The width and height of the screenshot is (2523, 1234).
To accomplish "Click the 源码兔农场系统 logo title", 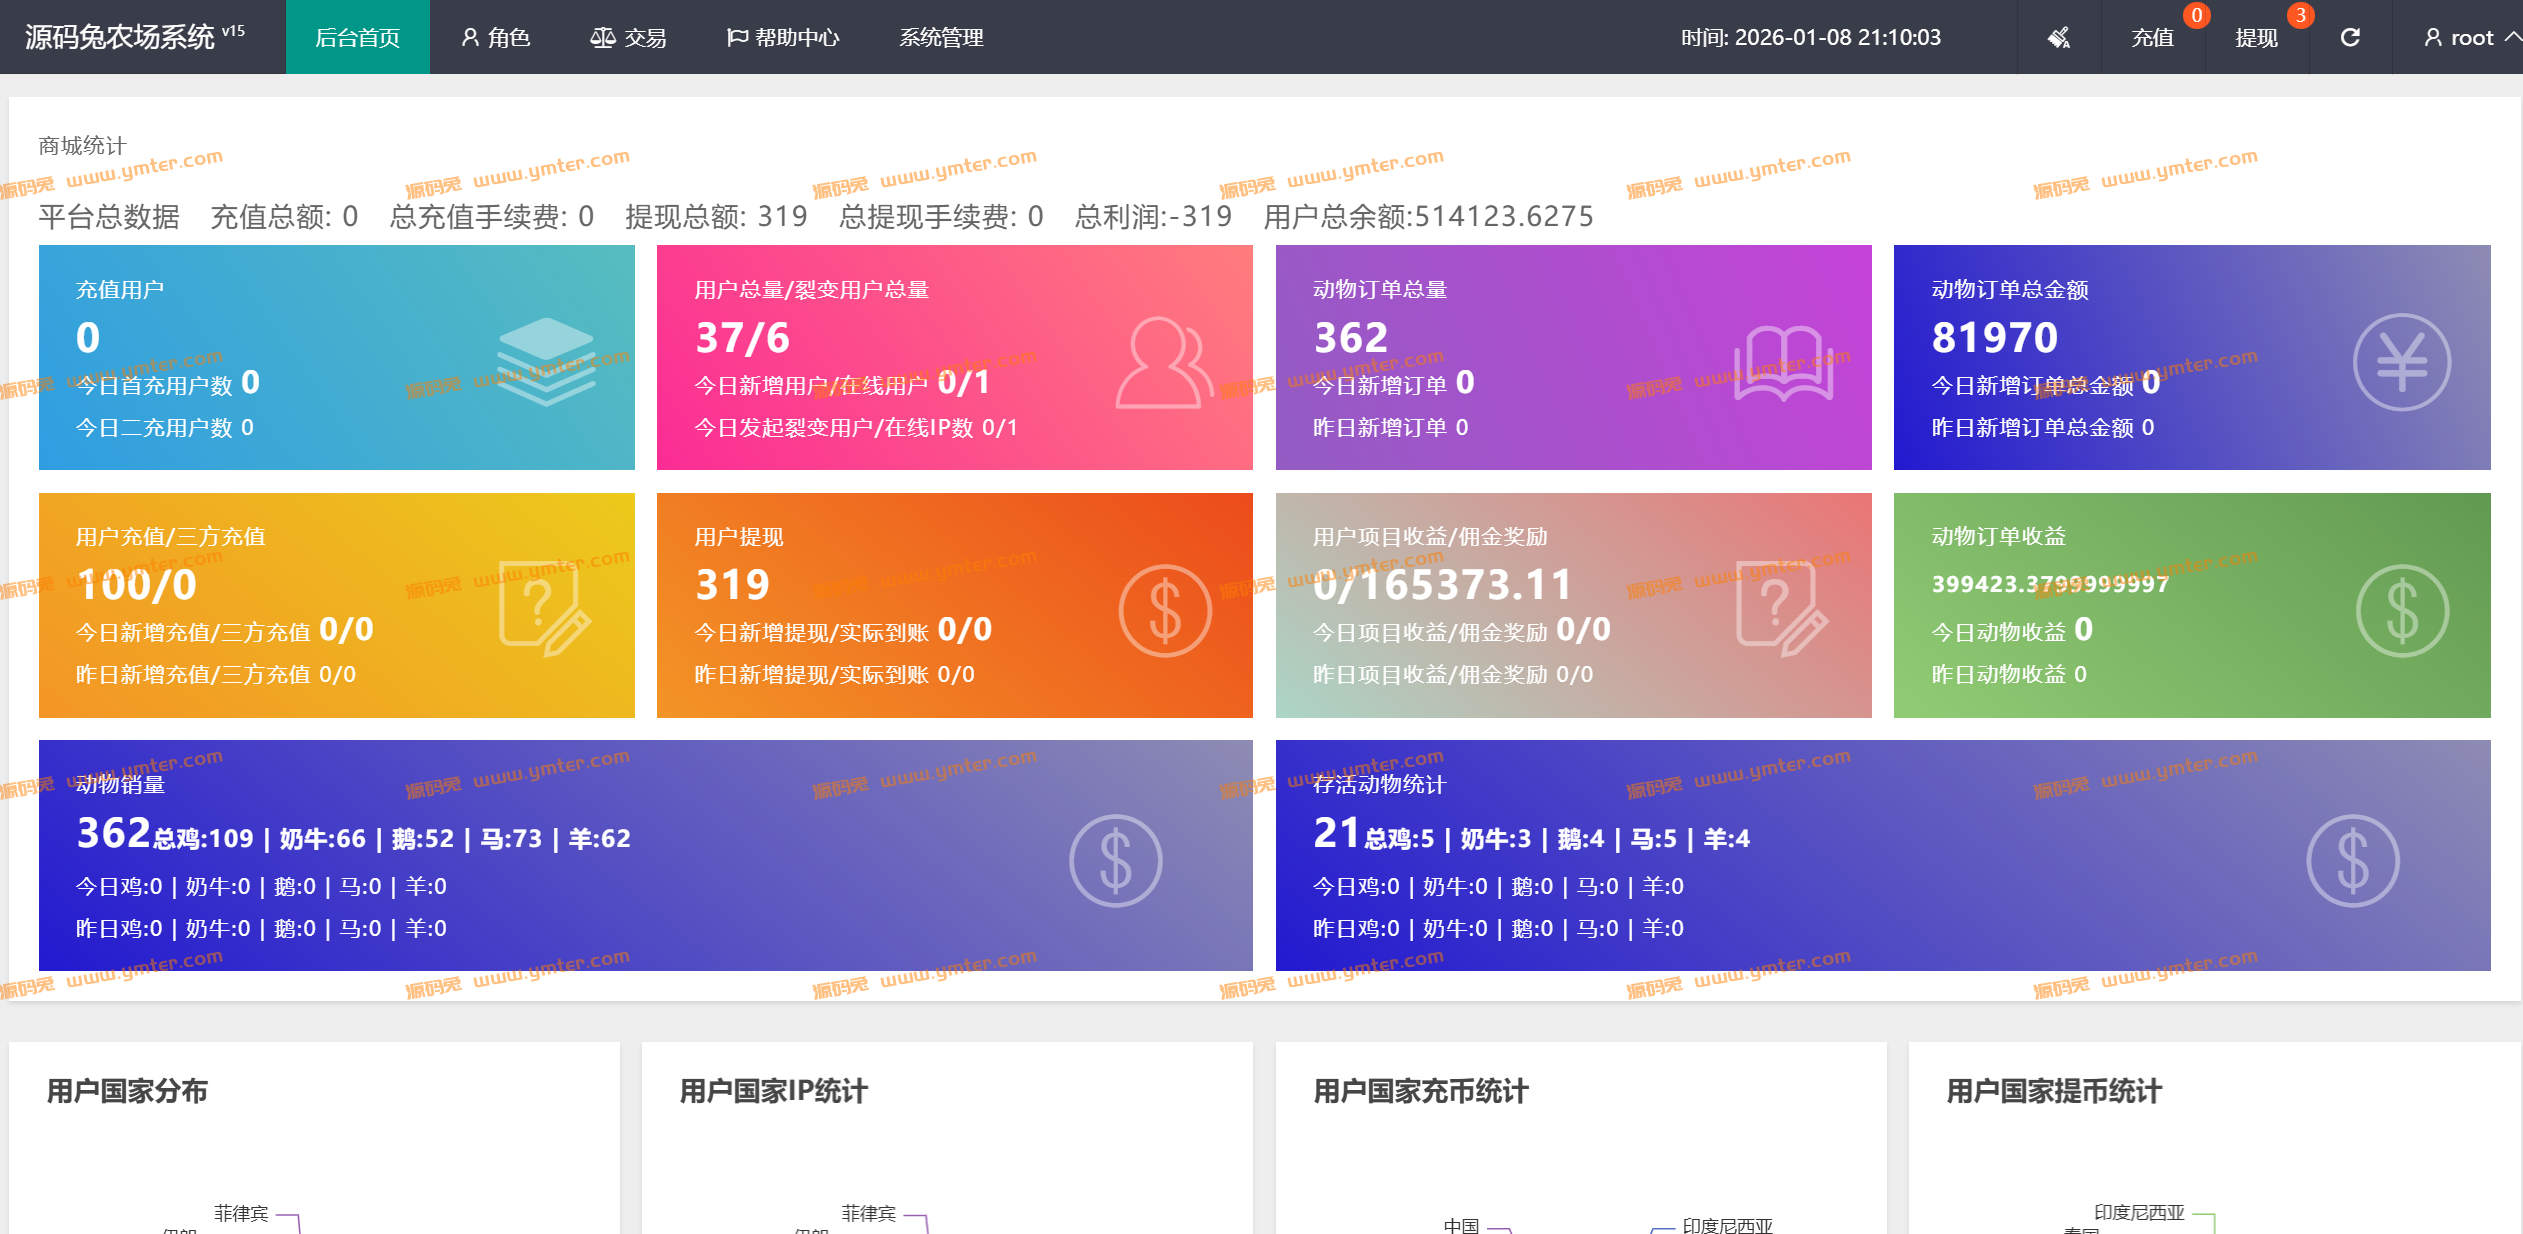I will [x=120, y=38].
